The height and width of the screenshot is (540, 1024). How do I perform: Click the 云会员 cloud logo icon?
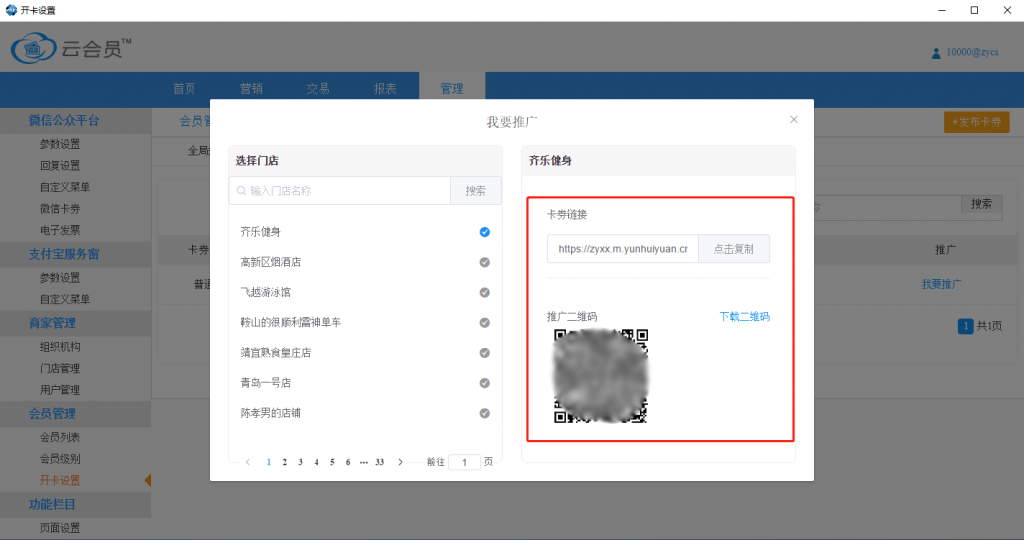coord(33,48)
